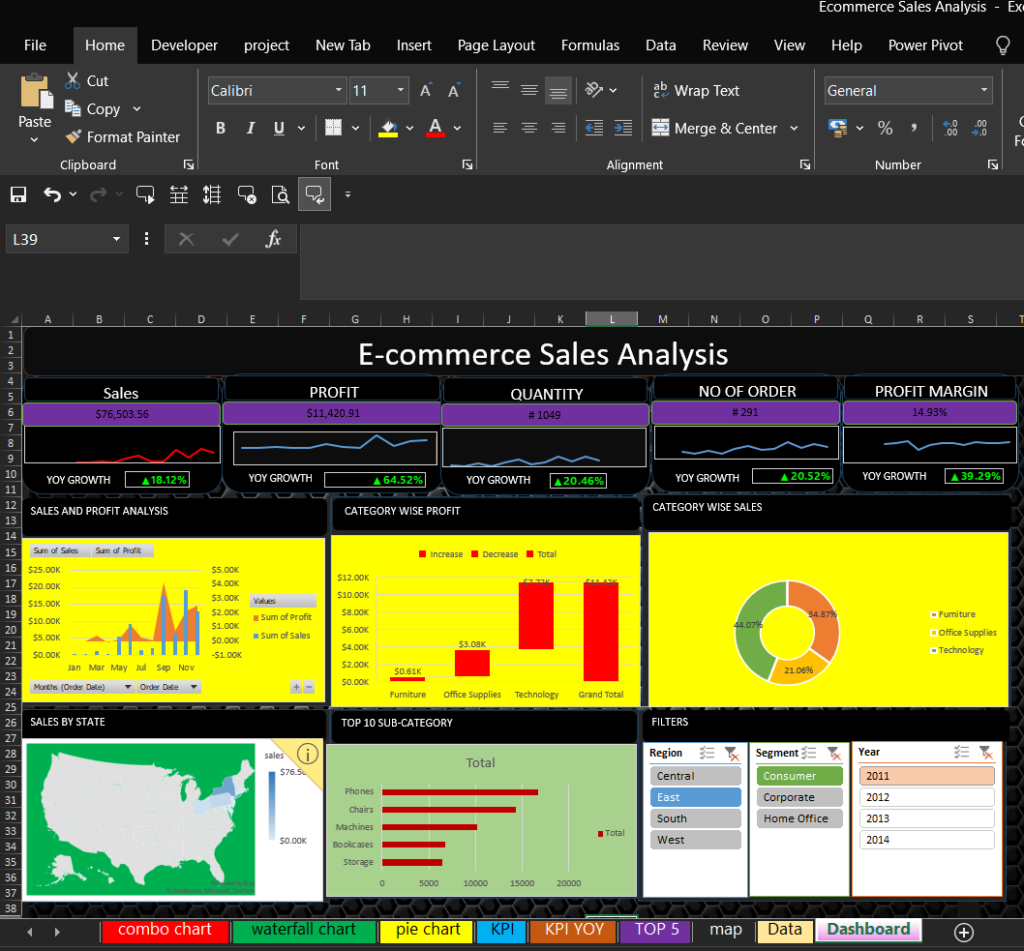The image size is (1024, 951).
Task: Open Months (Order Date) field dropdown
Action: click(128, 687)
